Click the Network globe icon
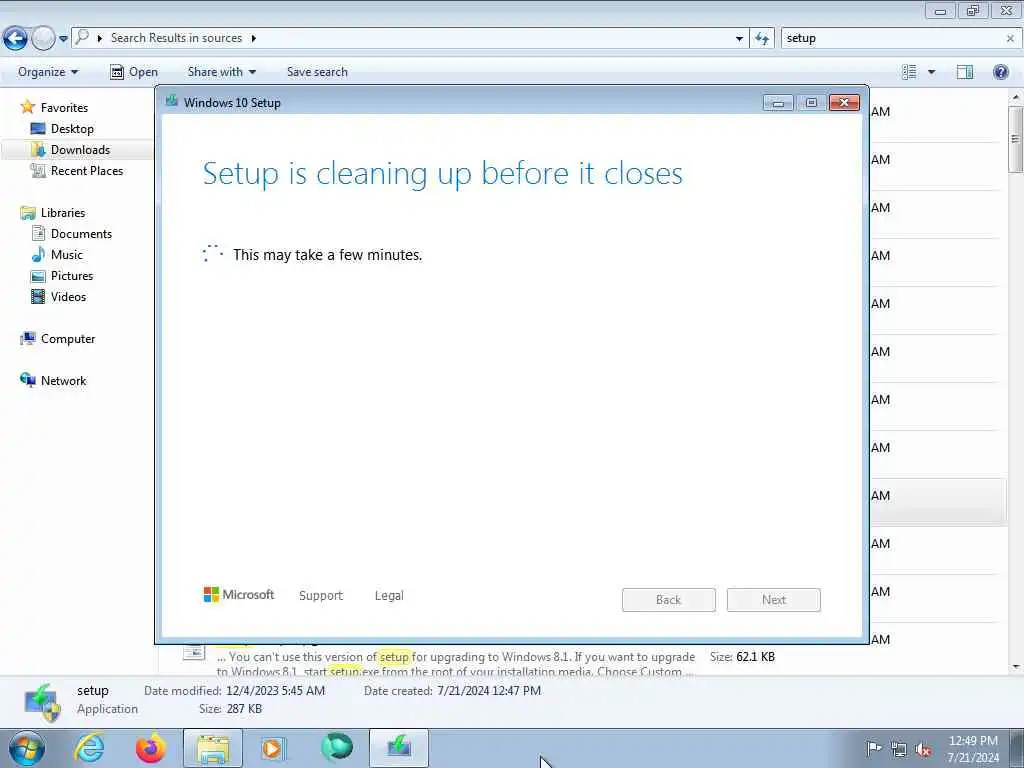 pos(27,379)
